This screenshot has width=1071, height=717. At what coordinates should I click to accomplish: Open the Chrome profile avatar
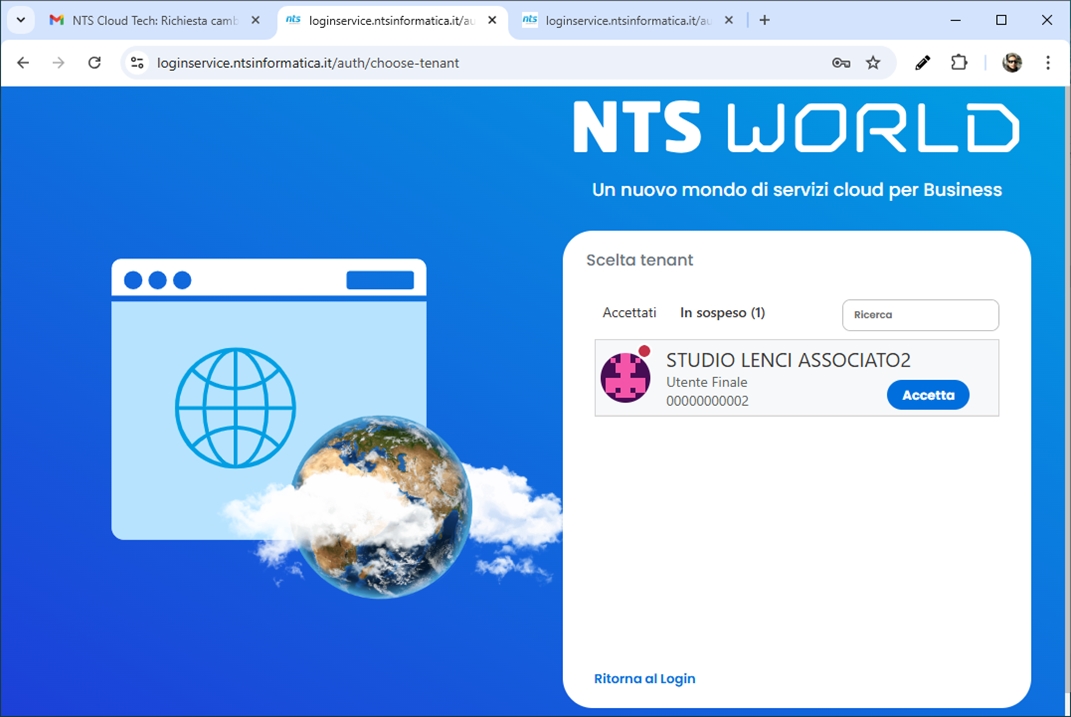tap(1012, 63)
